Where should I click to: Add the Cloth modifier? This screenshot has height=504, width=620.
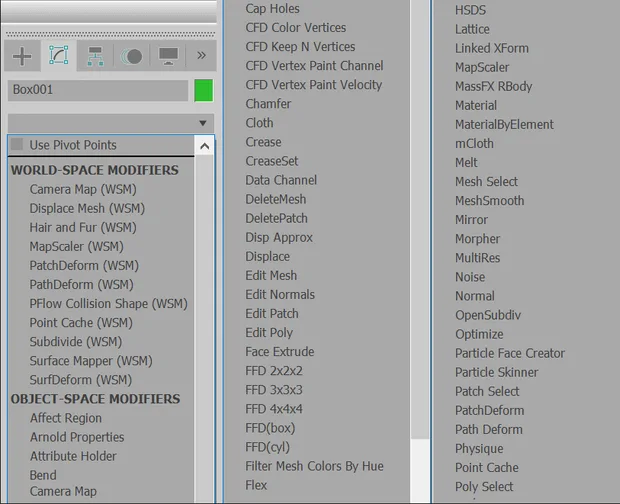[259, 123]
